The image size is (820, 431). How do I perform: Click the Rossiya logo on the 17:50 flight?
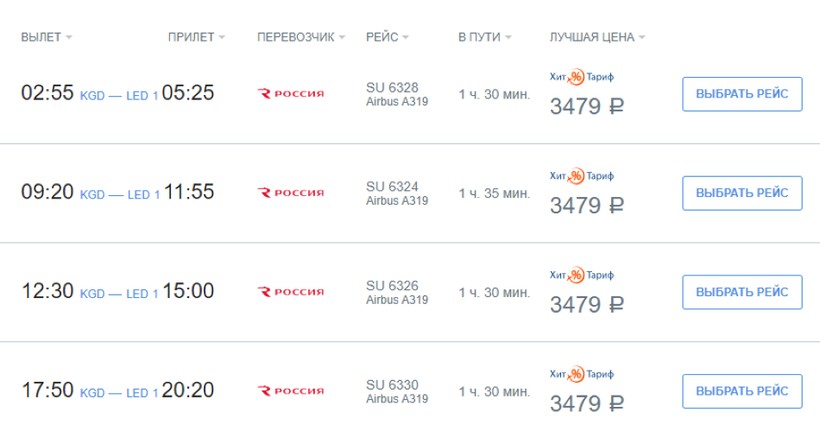[291, 391]
